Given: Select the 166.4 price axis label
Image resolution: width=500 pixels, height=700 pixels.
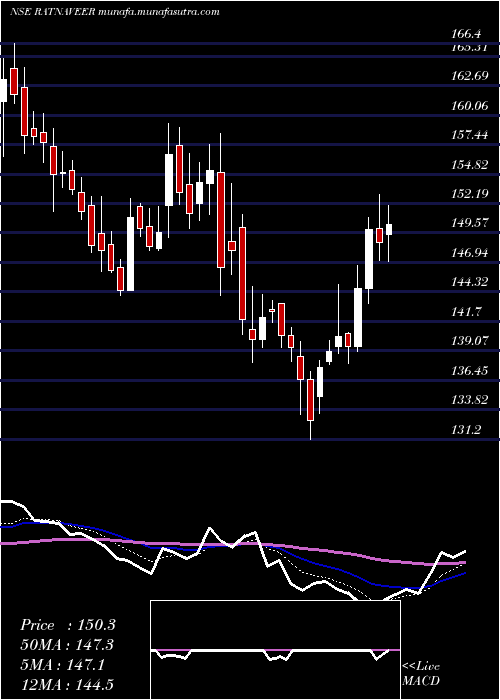Looking at the screenshot, I should pyautogui.click(x=467, y=34).
